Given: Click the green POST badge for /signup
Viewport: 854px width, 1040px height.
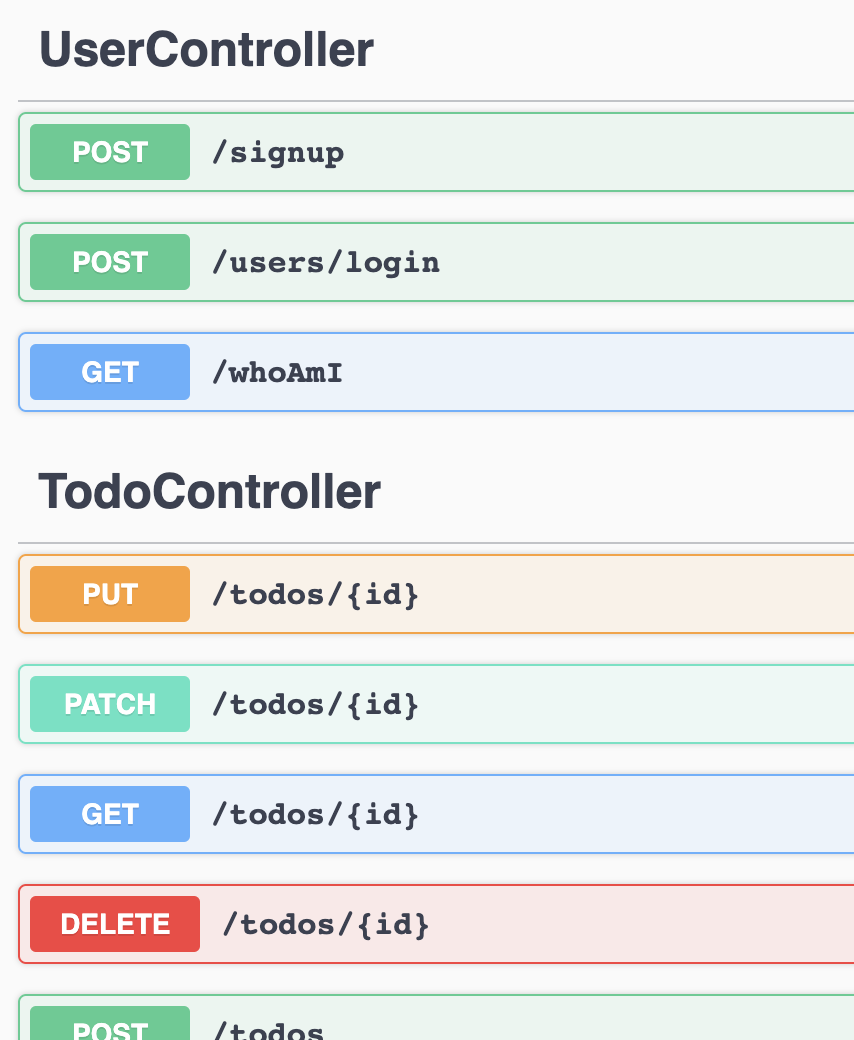Looking at the screenshot, I should 110,152.
